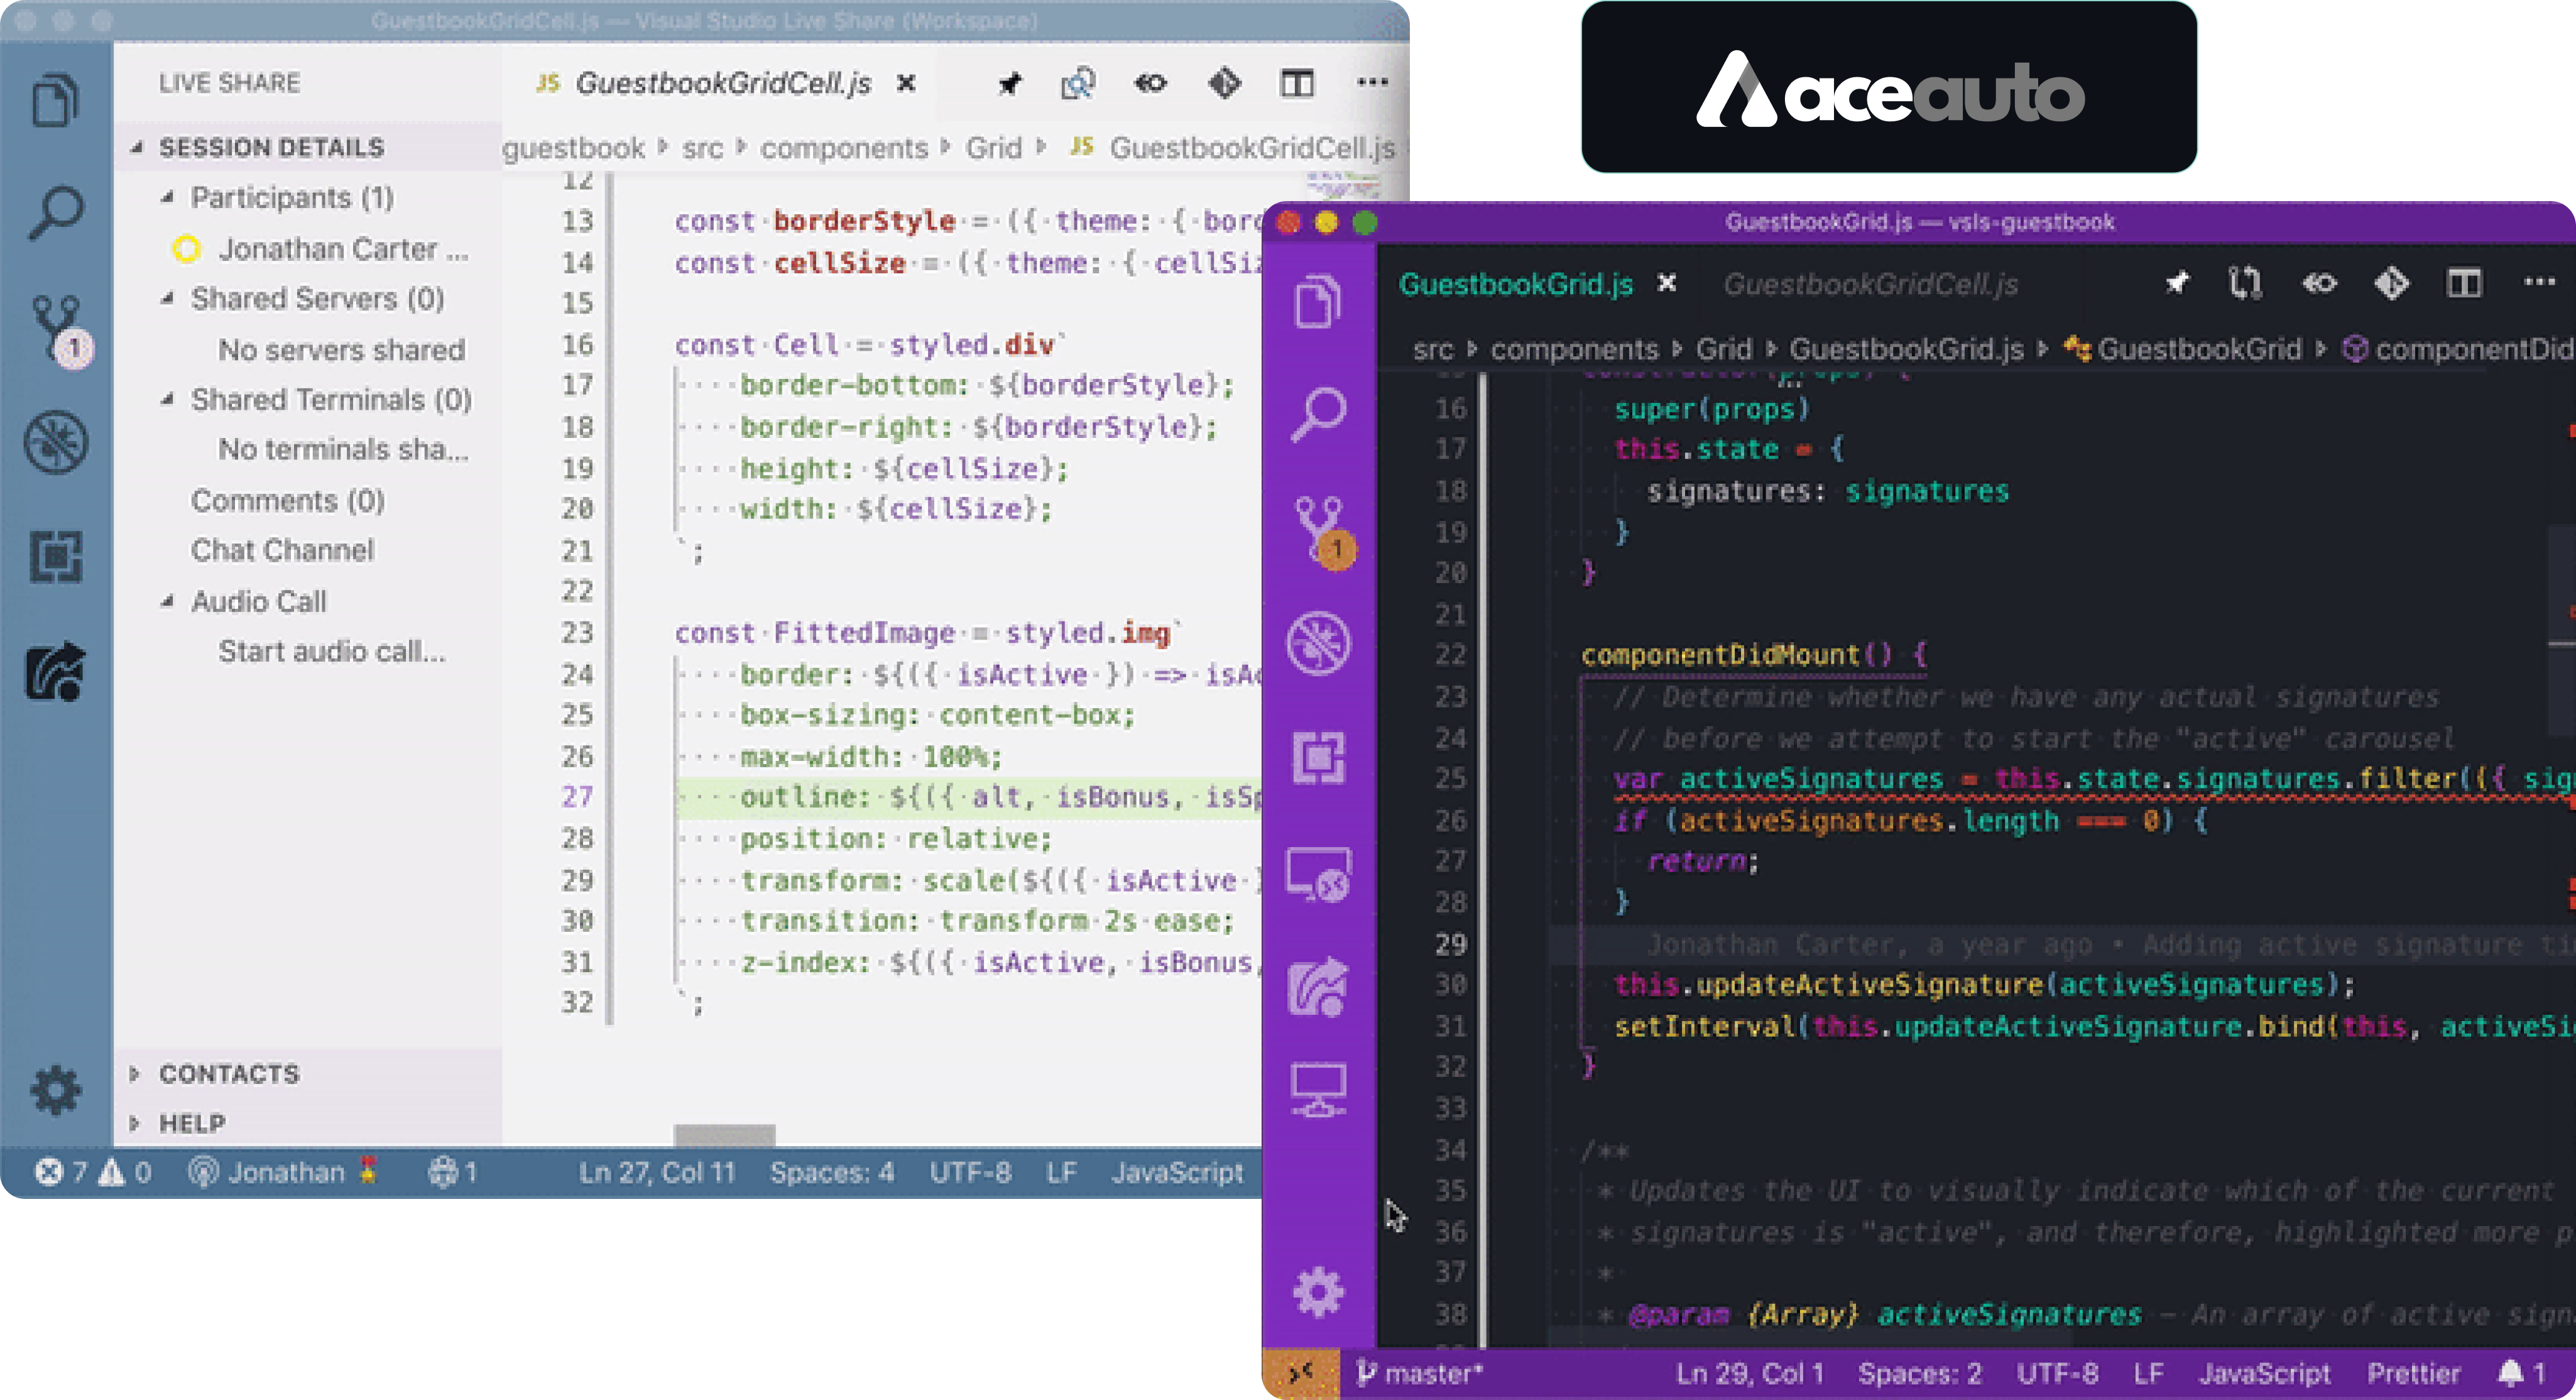
Task: Open Search in the light VS Code window
Action: pyautogui.click(x=55, y=212)
